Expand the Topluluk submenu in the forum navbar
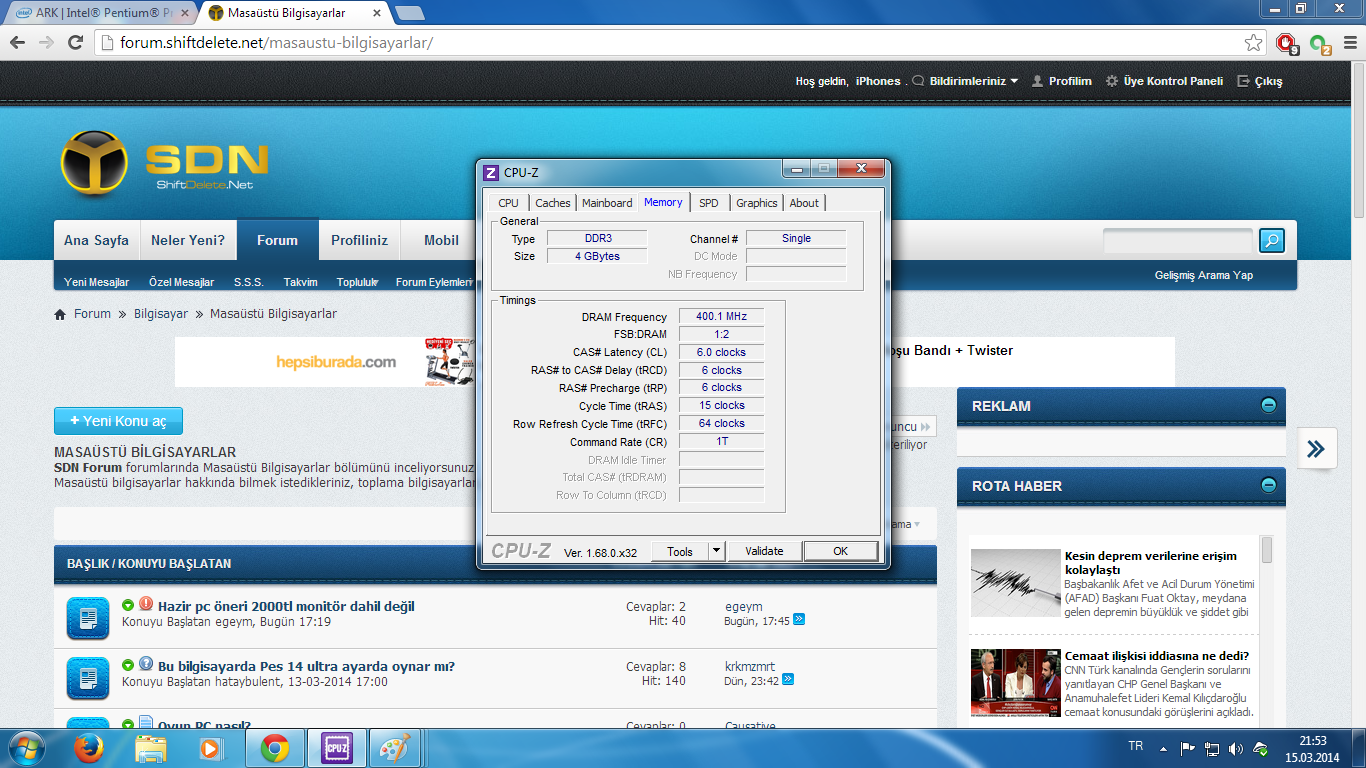The width and height of the screenshot is (1366, 768). click(357, 283)
